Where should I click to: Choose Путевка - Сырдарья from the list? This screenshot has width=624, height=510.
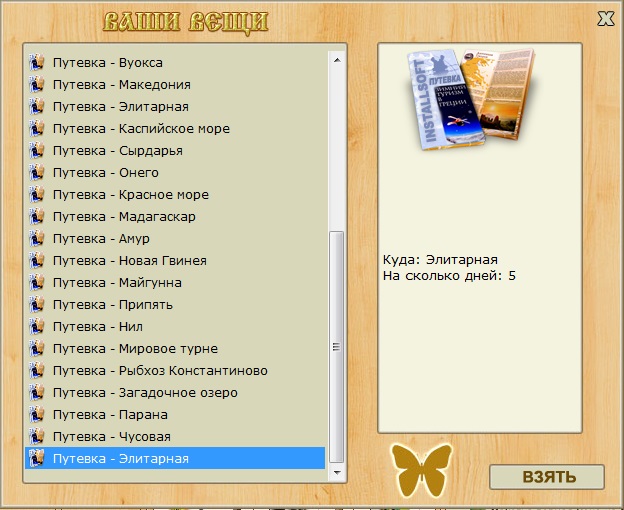click(x=175, y=150)
